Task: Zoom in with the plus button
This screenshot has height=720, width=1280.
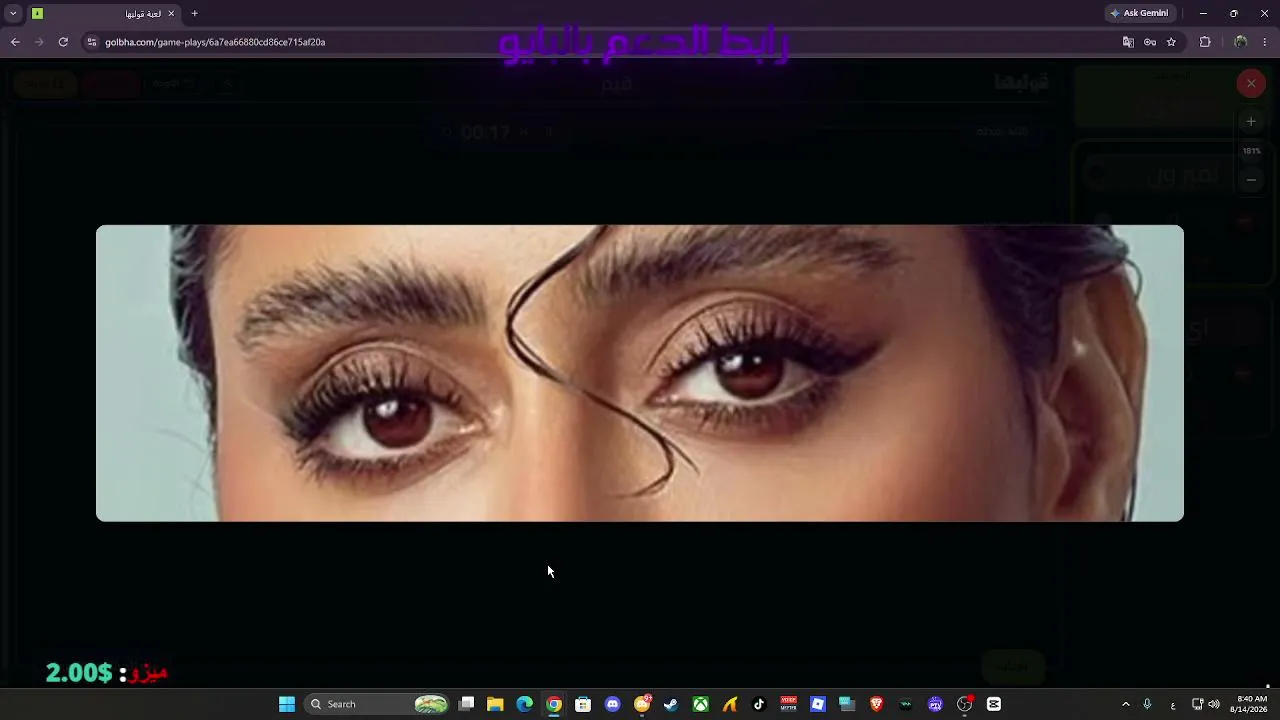Action: tap(1251, 121)
